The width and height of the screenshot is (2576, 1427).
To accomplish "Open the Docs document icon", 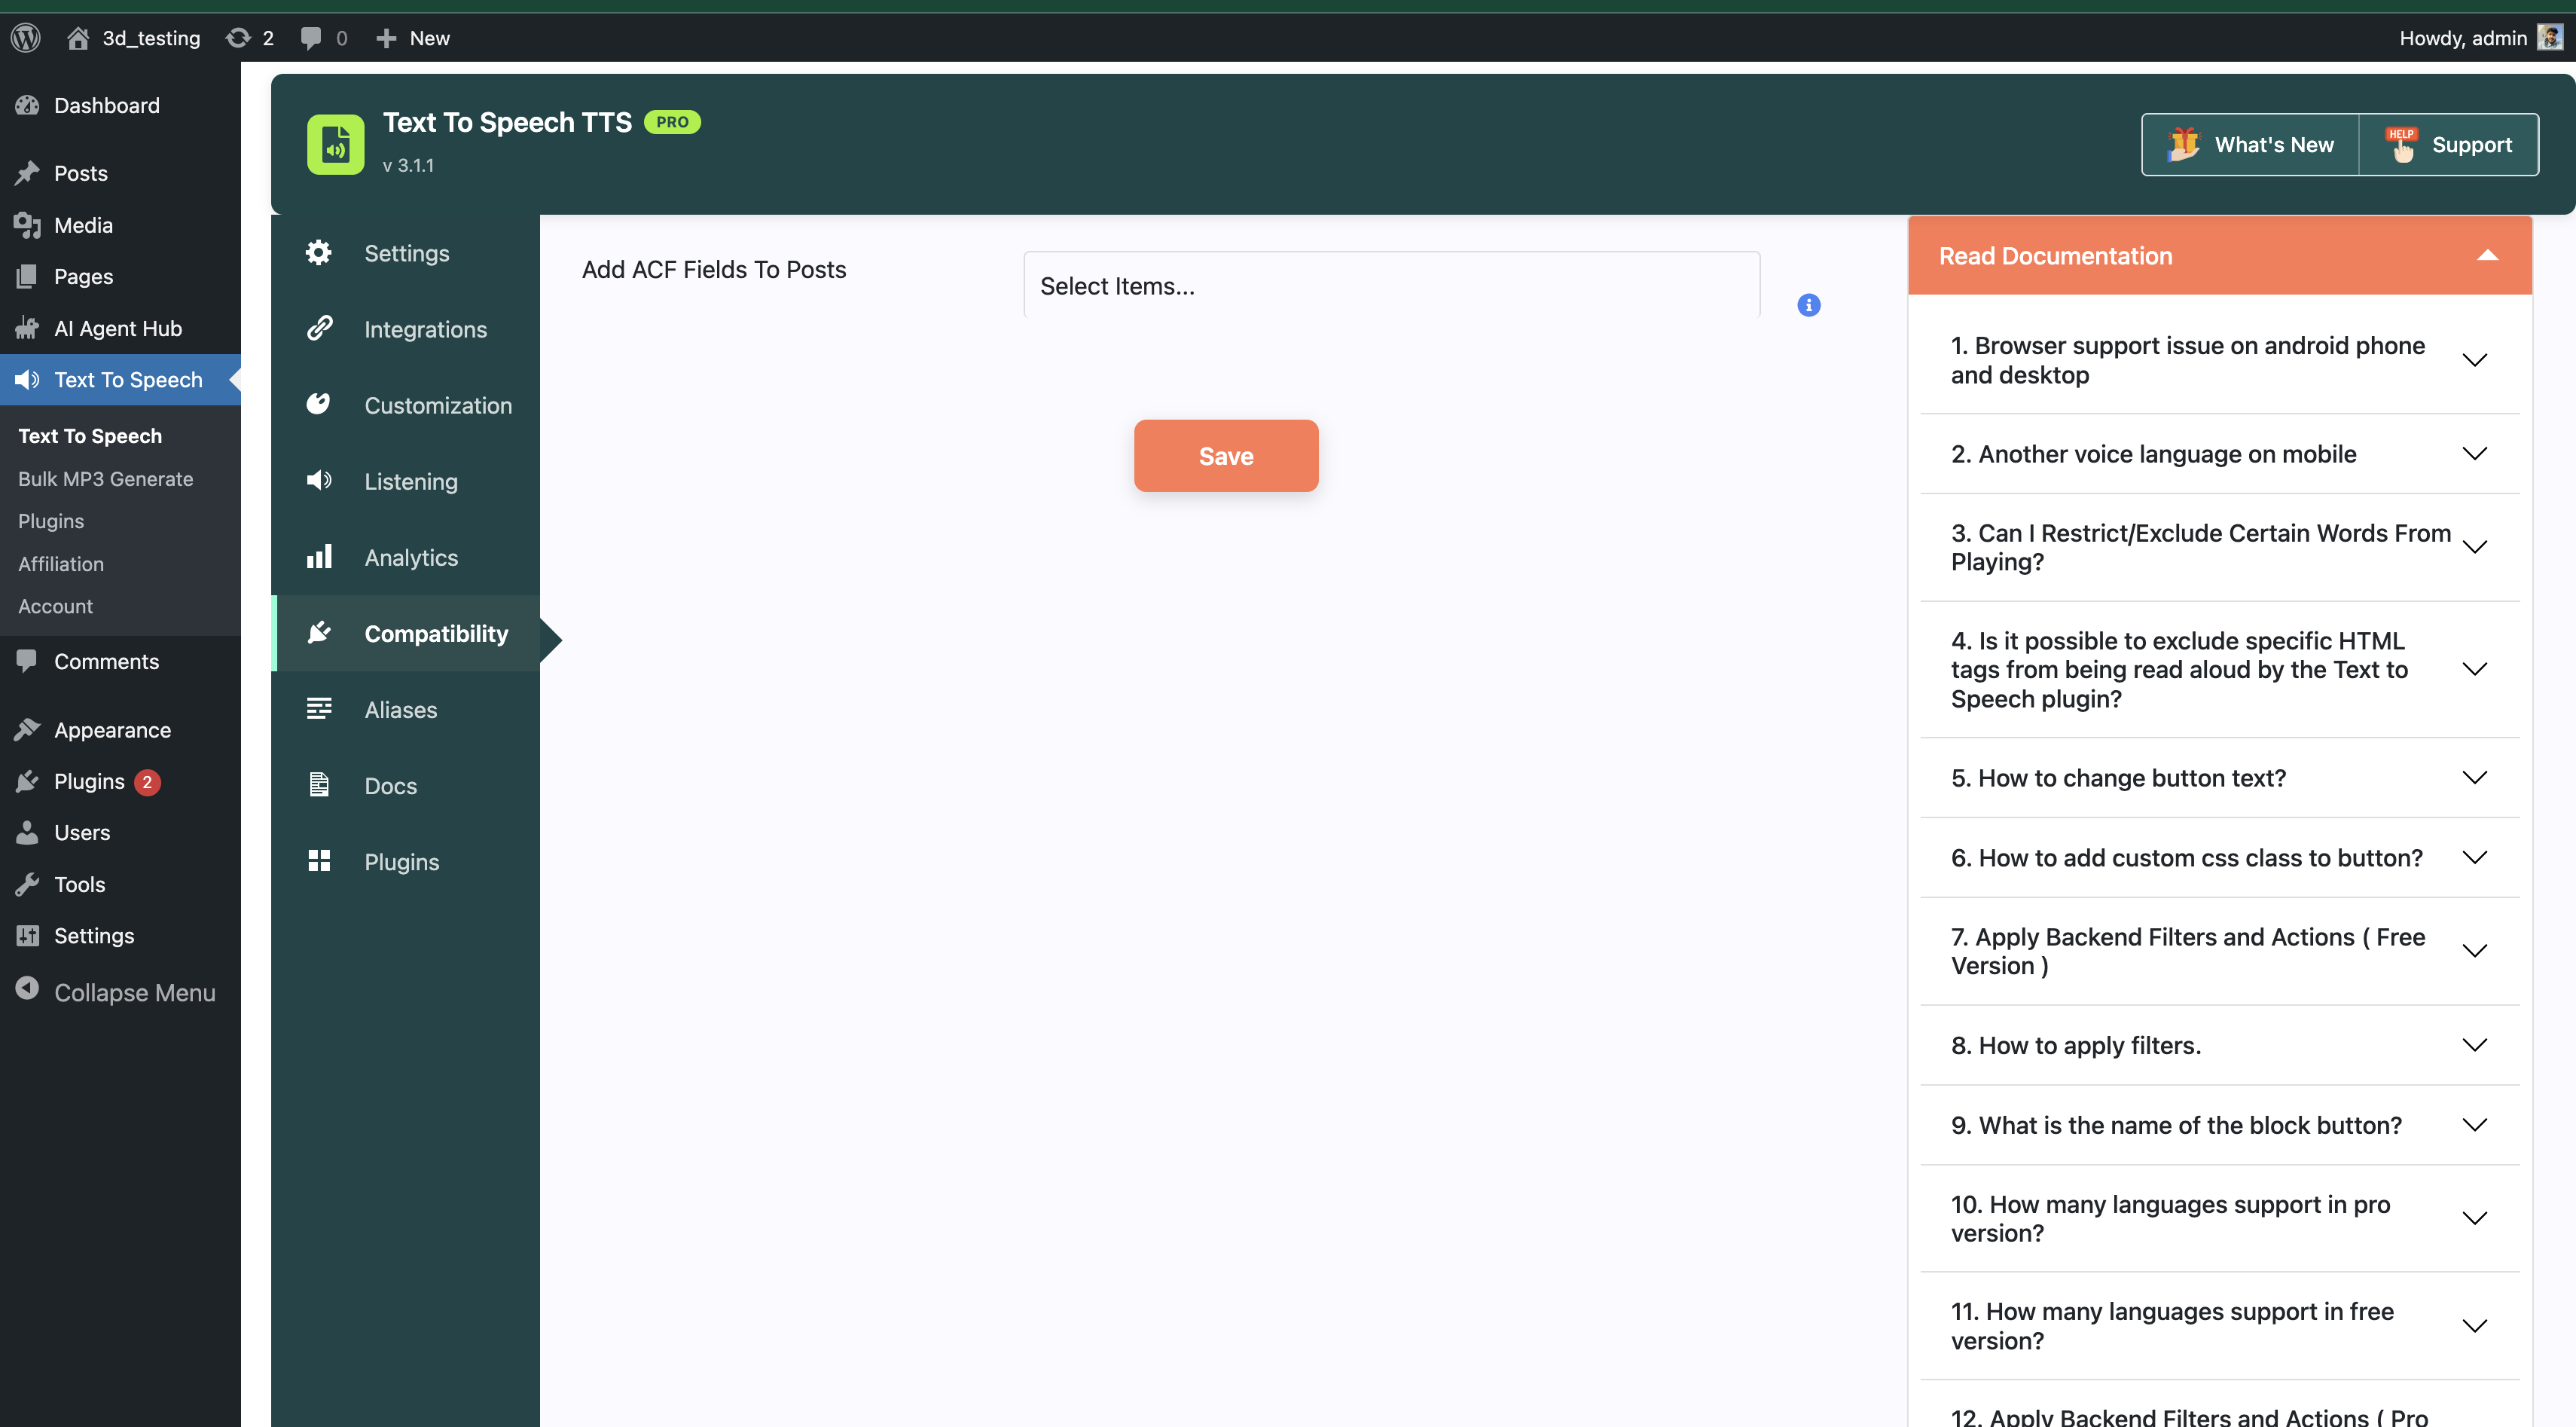I will pyautogui.click(x=318, y=785).
